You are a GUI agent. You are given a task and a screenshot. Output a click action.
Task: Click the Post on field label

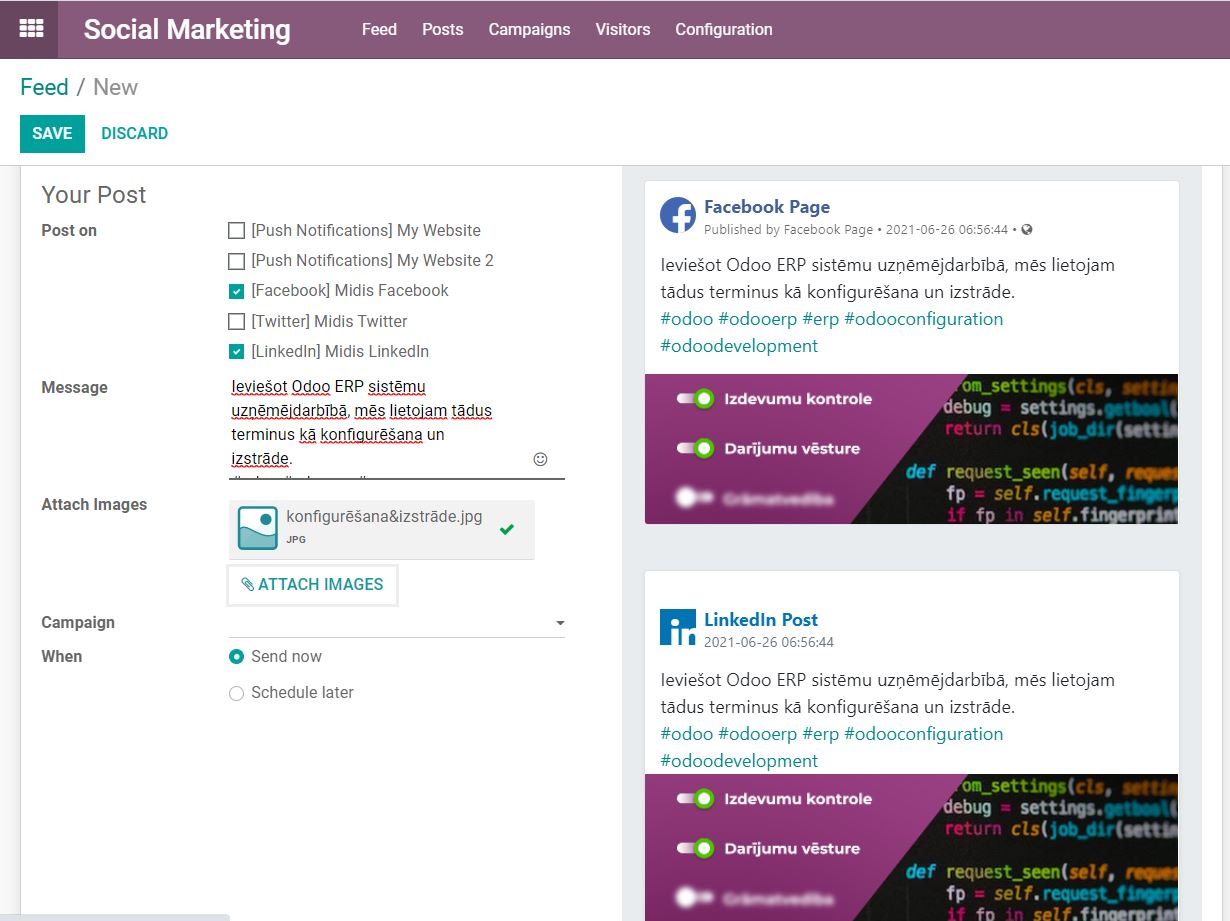69,231
